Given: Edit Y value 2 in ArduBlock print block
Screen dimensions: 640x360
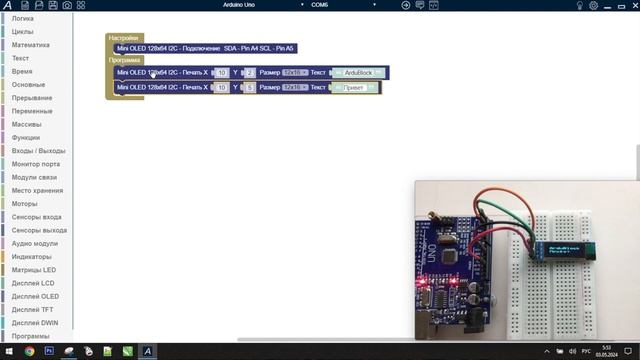Looking at the screenshot, I should pyautogui.click(x=250, y=73).
